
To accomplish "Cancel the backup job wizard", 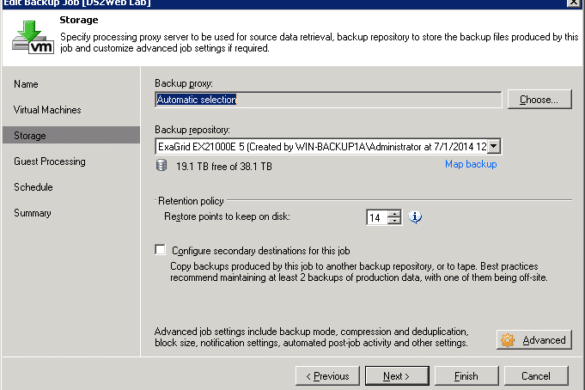I will [536, 376].
